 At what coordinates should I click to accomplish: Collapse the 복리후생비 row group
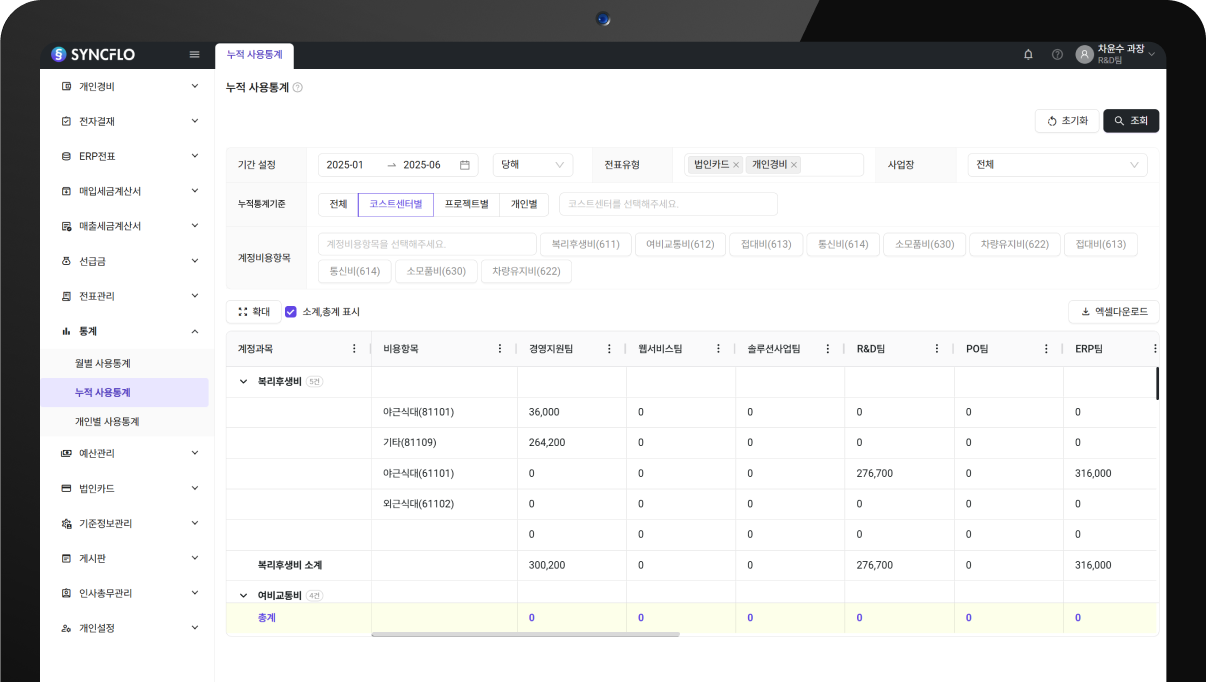pos(243,381)
